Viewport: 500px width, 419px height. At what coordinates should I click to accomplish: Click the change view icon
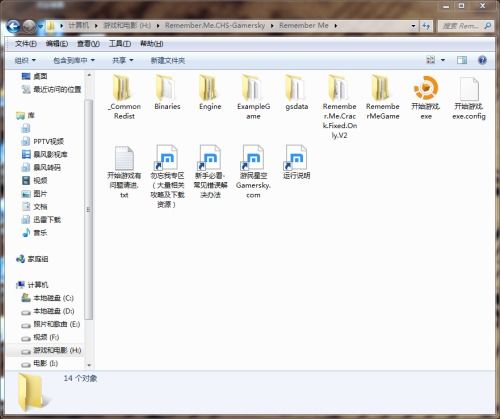(x=431, y=60)
